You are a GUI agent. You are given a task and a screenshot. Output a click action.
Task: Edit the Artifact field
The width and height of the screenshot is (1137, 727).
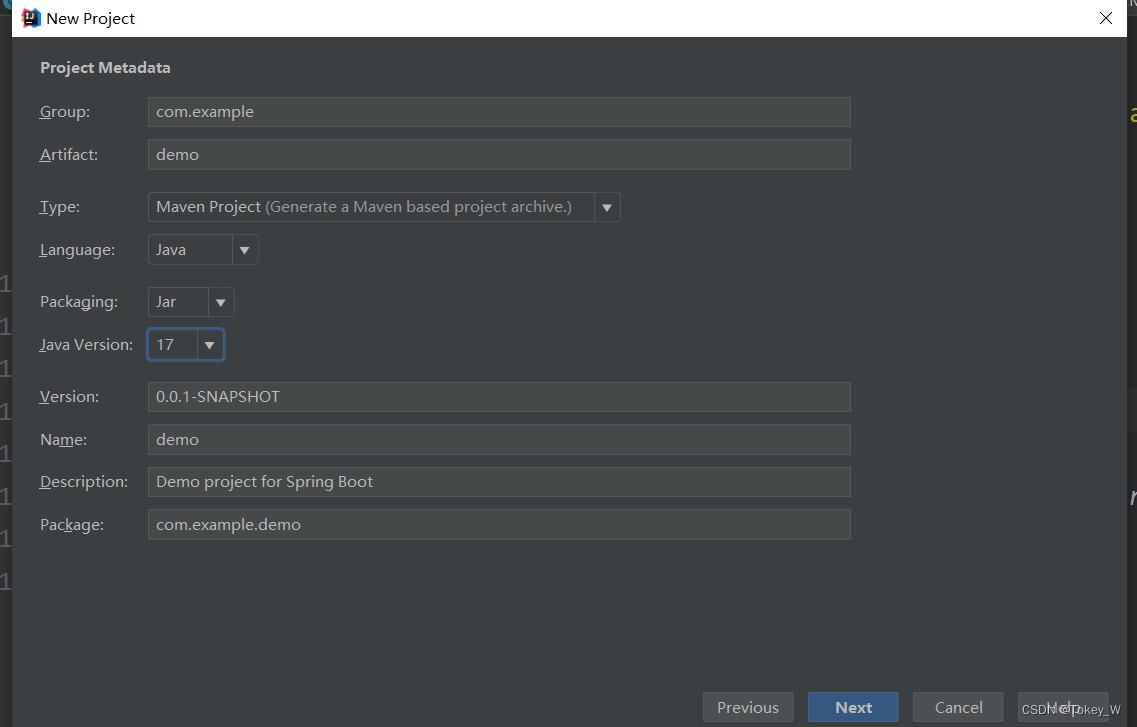[x=499, y=154]
